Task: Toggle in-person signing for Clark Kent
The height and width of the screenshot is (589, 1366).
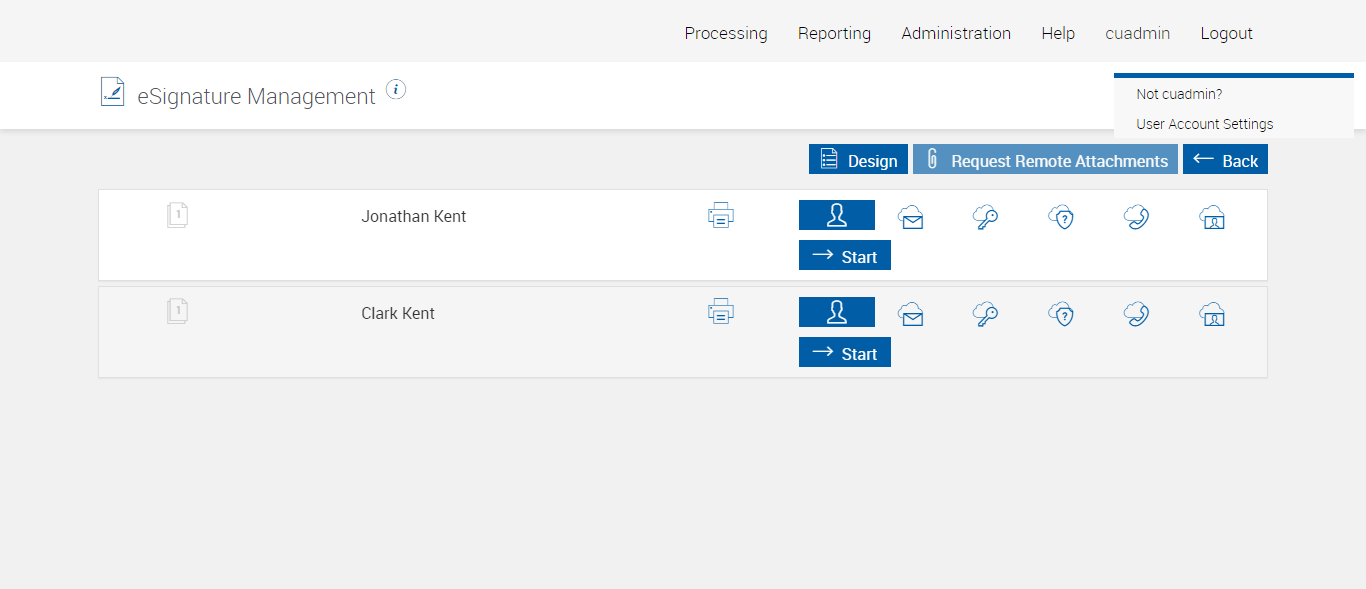Action: pos(837,312)
